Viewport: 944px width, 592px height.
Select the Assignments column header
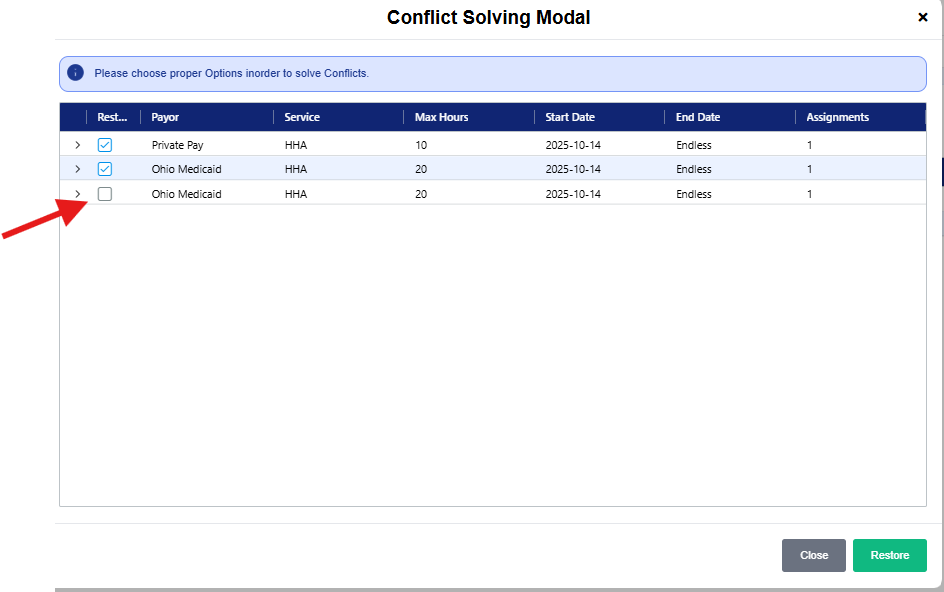838,117
